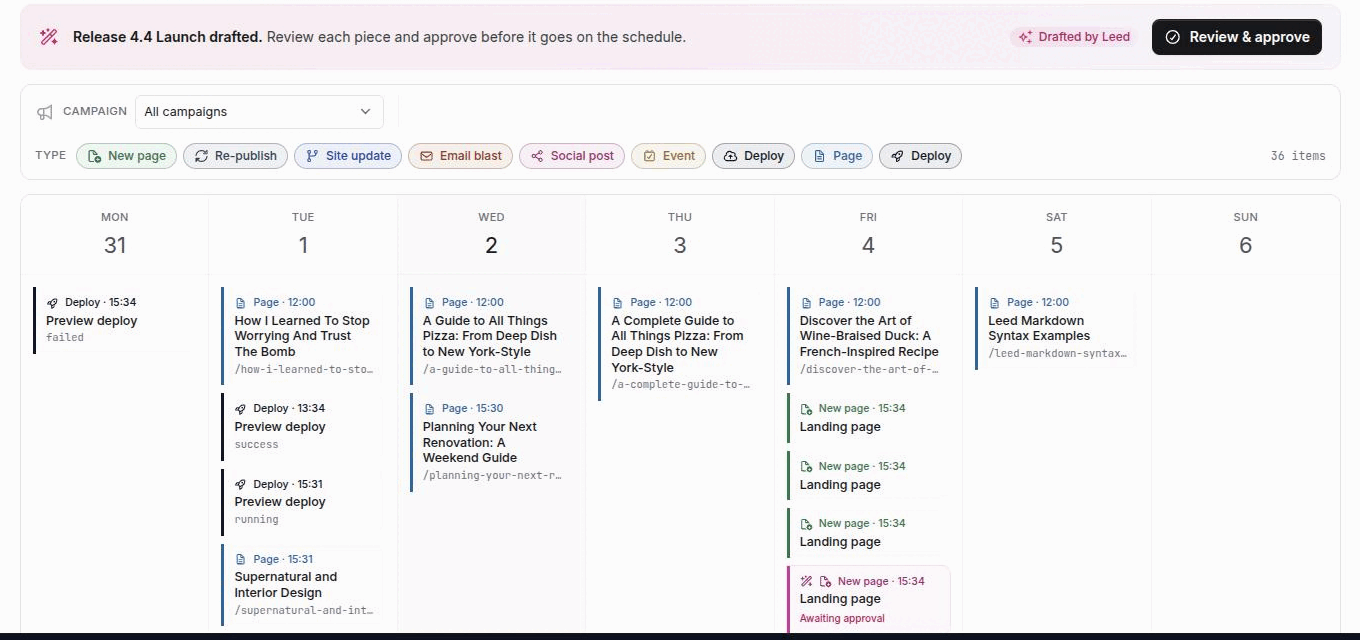Click the Review & approve button
This screenshot has height=640, width=1360.
point(1237,37)
